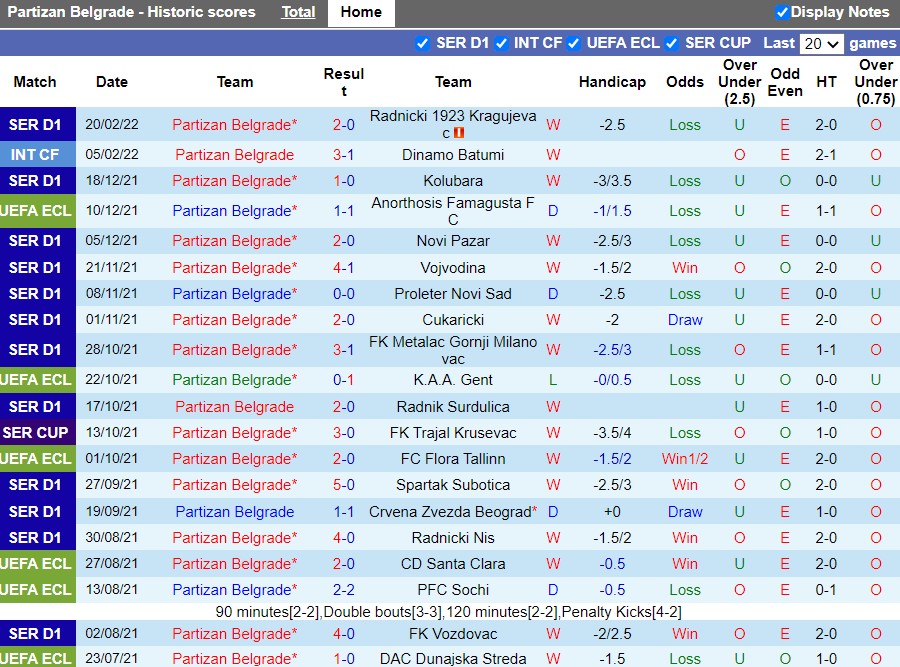Image resolution: width=900 pixels, height=667 pixels.
Task: Click Radnik Surdulica team name
Action: [453, 407]
